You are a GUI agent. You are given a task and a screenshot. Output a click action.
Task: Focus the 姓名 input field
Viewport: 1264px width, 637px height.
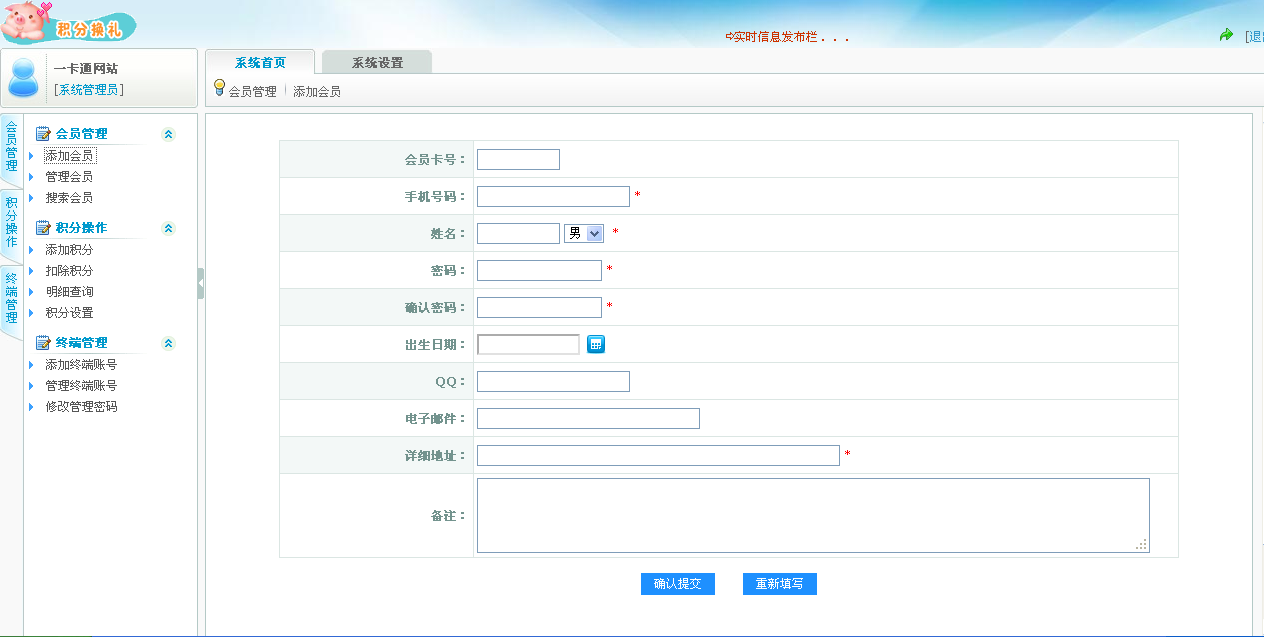(518, 233)
